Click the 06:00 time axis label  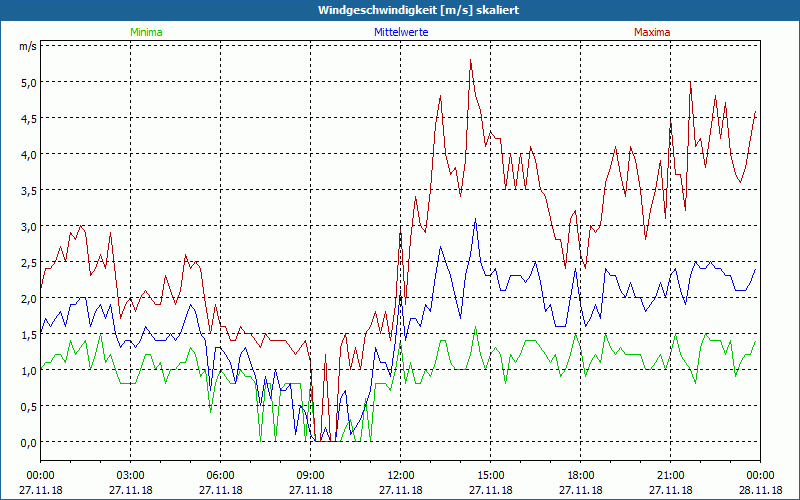coord(221,475)
